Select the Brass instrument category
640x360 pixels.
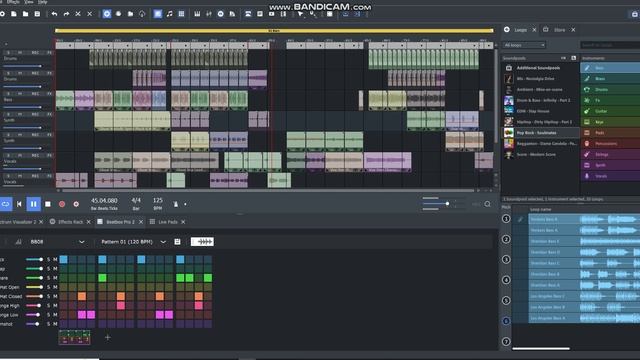pyautogui.click(x=610, y=78)
